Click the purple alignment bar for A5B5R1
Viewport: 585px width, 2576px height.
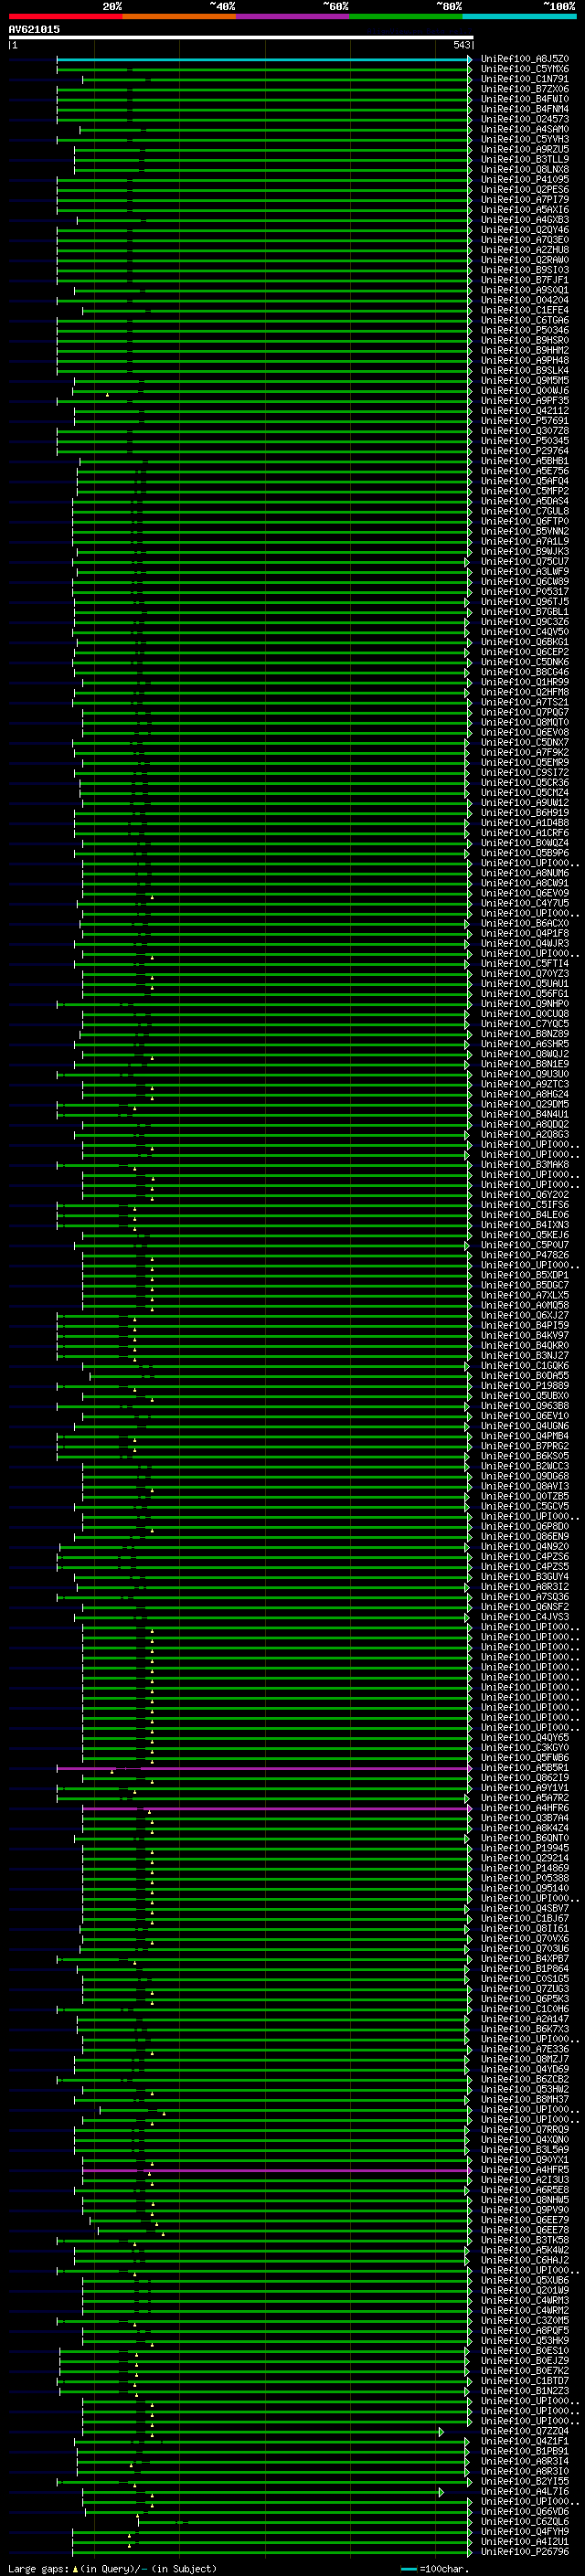(x=264, y=1768)
